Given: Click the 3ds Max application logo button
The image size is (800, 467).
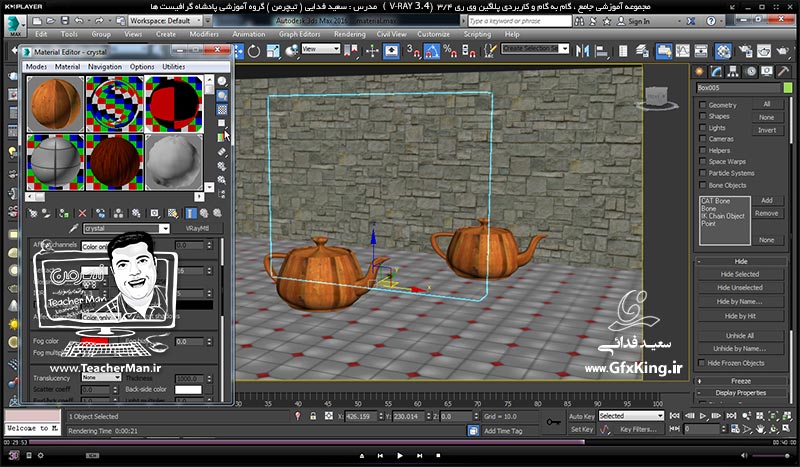Looking at the screenshot, I should (x=15, y=26).
